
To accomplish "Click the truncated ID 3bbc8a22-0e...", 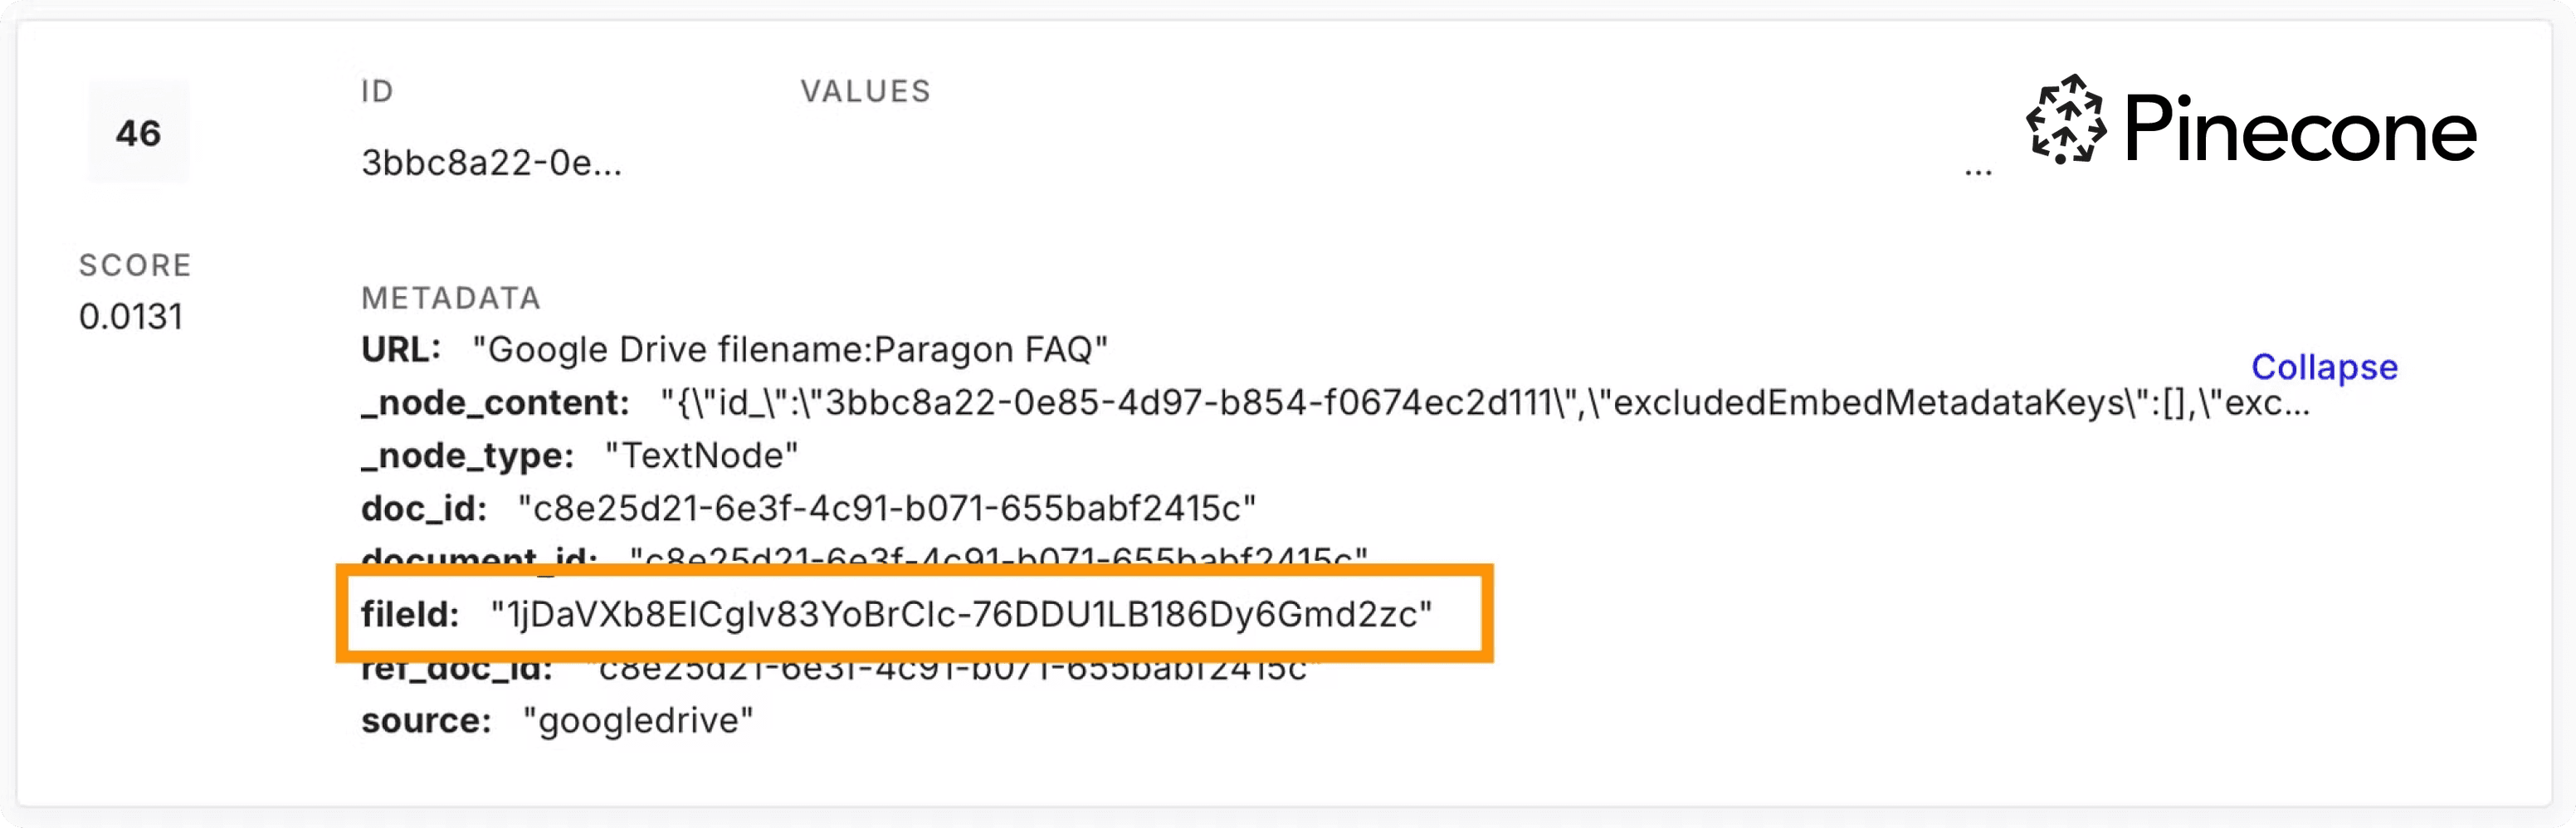I will 491,162.
